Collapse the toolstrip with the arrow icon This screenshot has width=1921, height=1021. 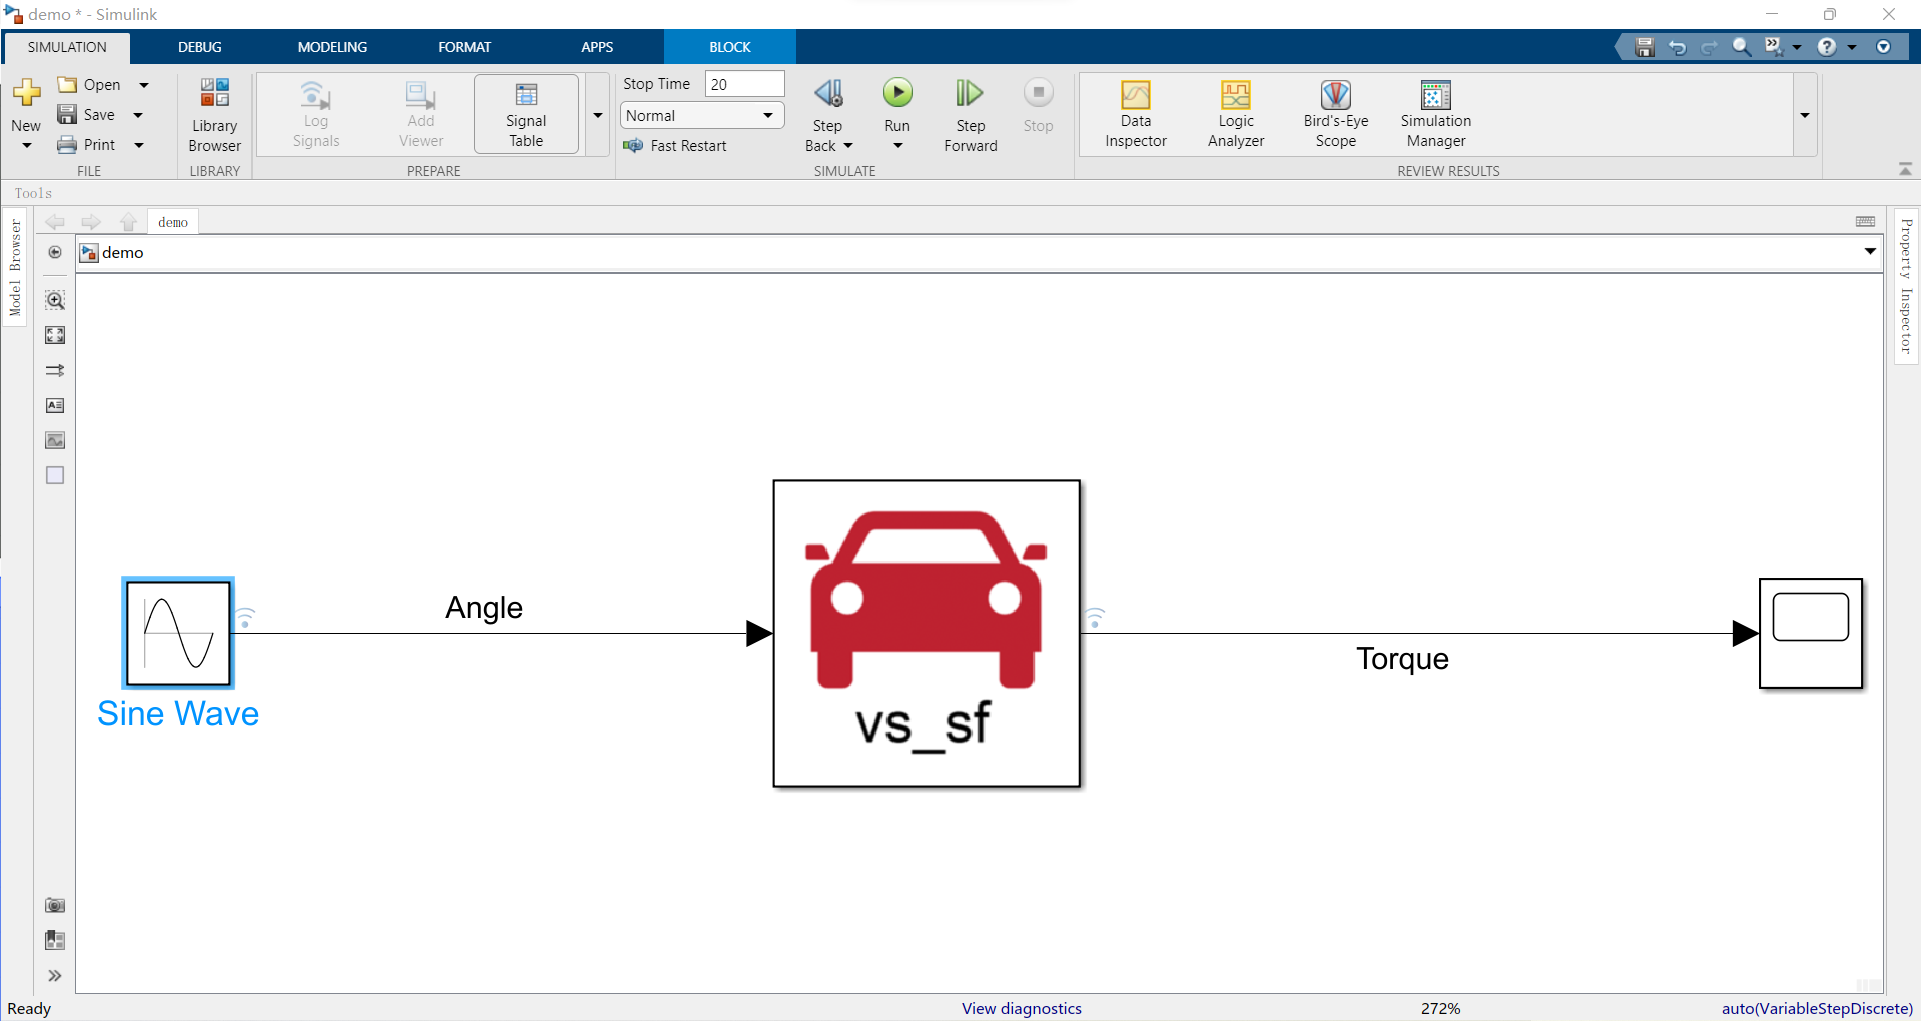[1905, 169]
